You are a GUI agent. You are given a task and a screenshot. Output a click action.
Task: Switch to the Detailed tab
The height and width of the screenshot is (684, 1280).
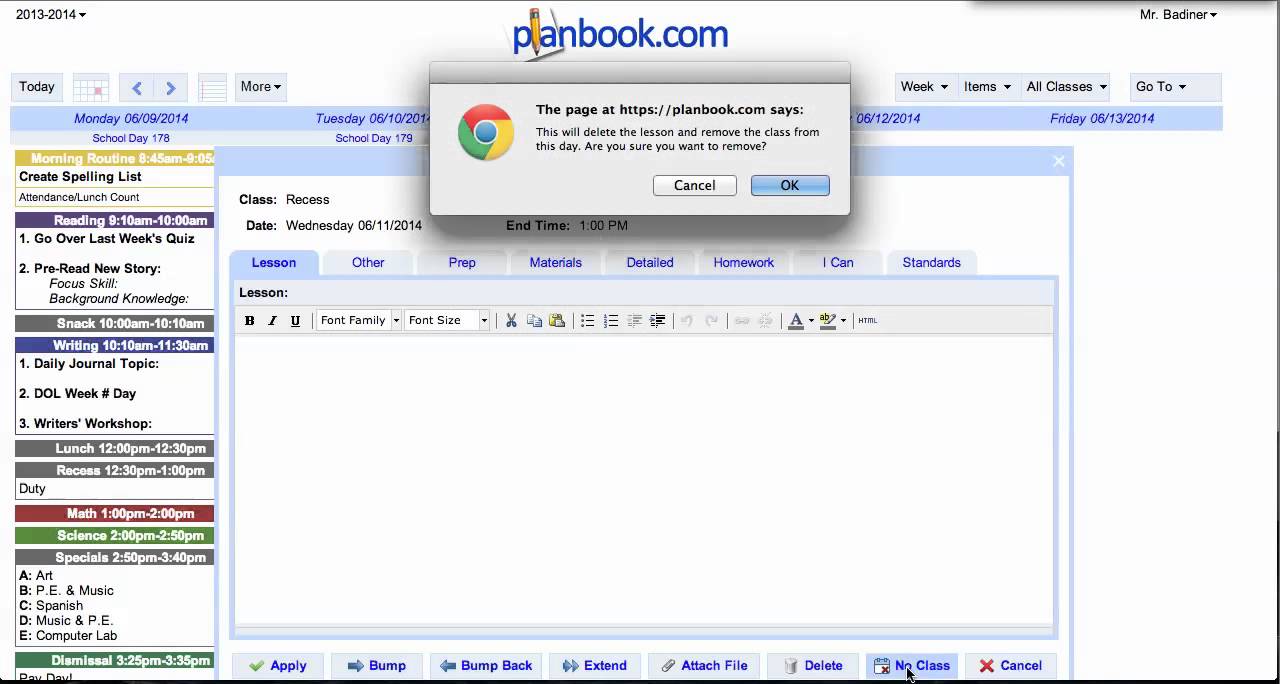click(650, 263)
